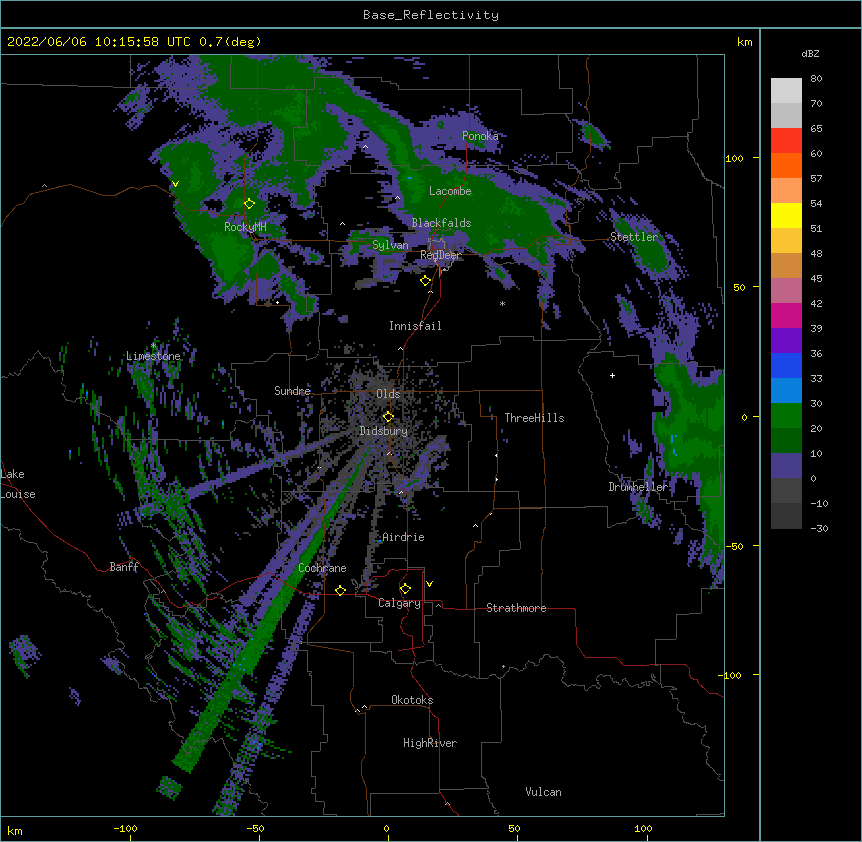Click the Ponoka city label
The height and width of the screenshot is (842, 862).
click(480, 136)
